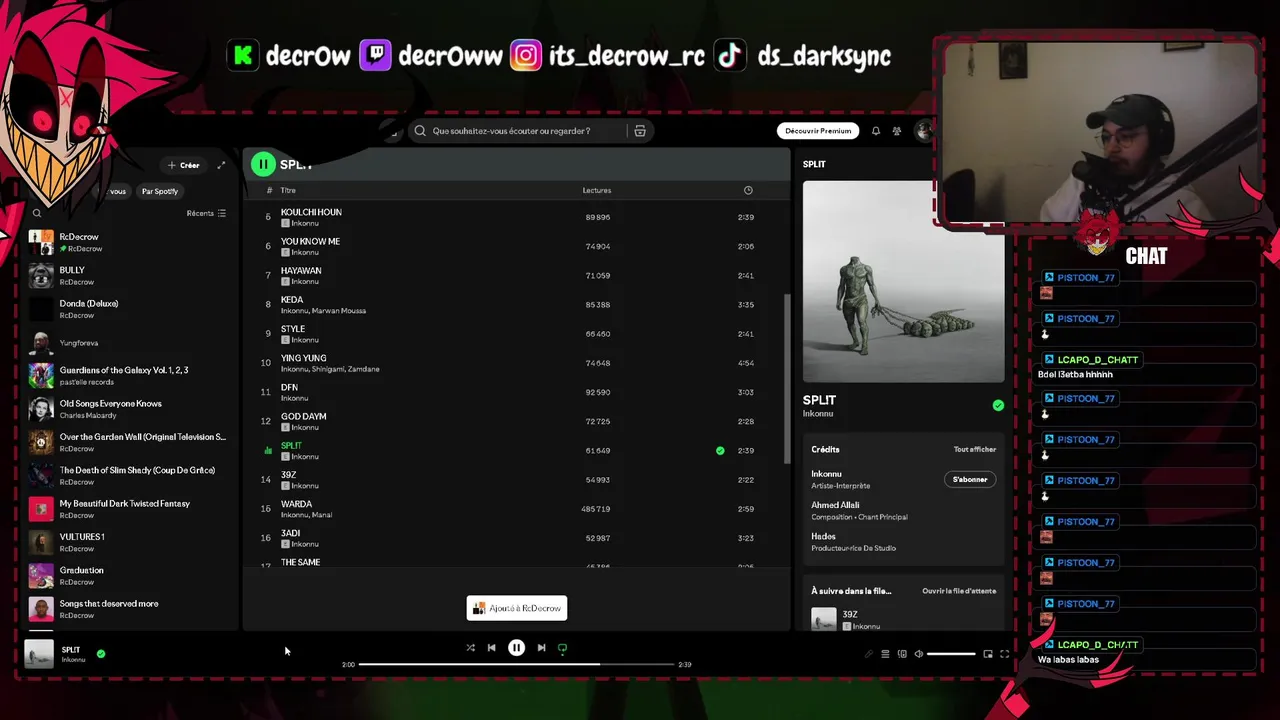Click the large SPLIT album cover

pos(903,281)
